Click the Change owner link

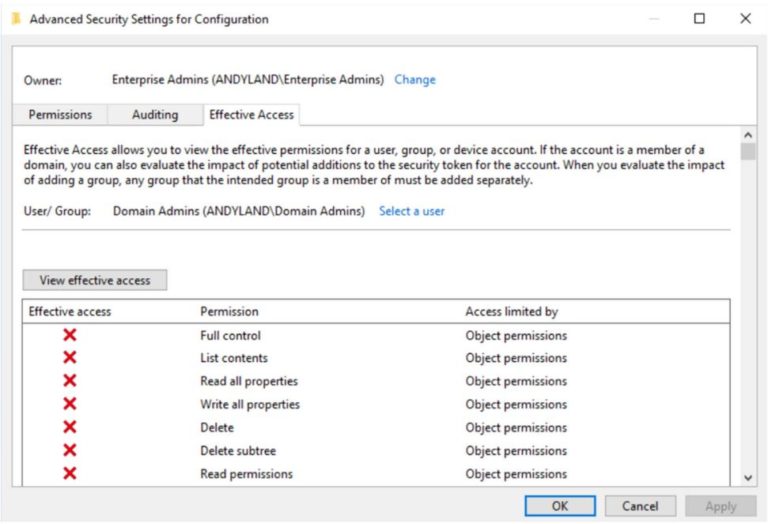[x=415, y=80]
